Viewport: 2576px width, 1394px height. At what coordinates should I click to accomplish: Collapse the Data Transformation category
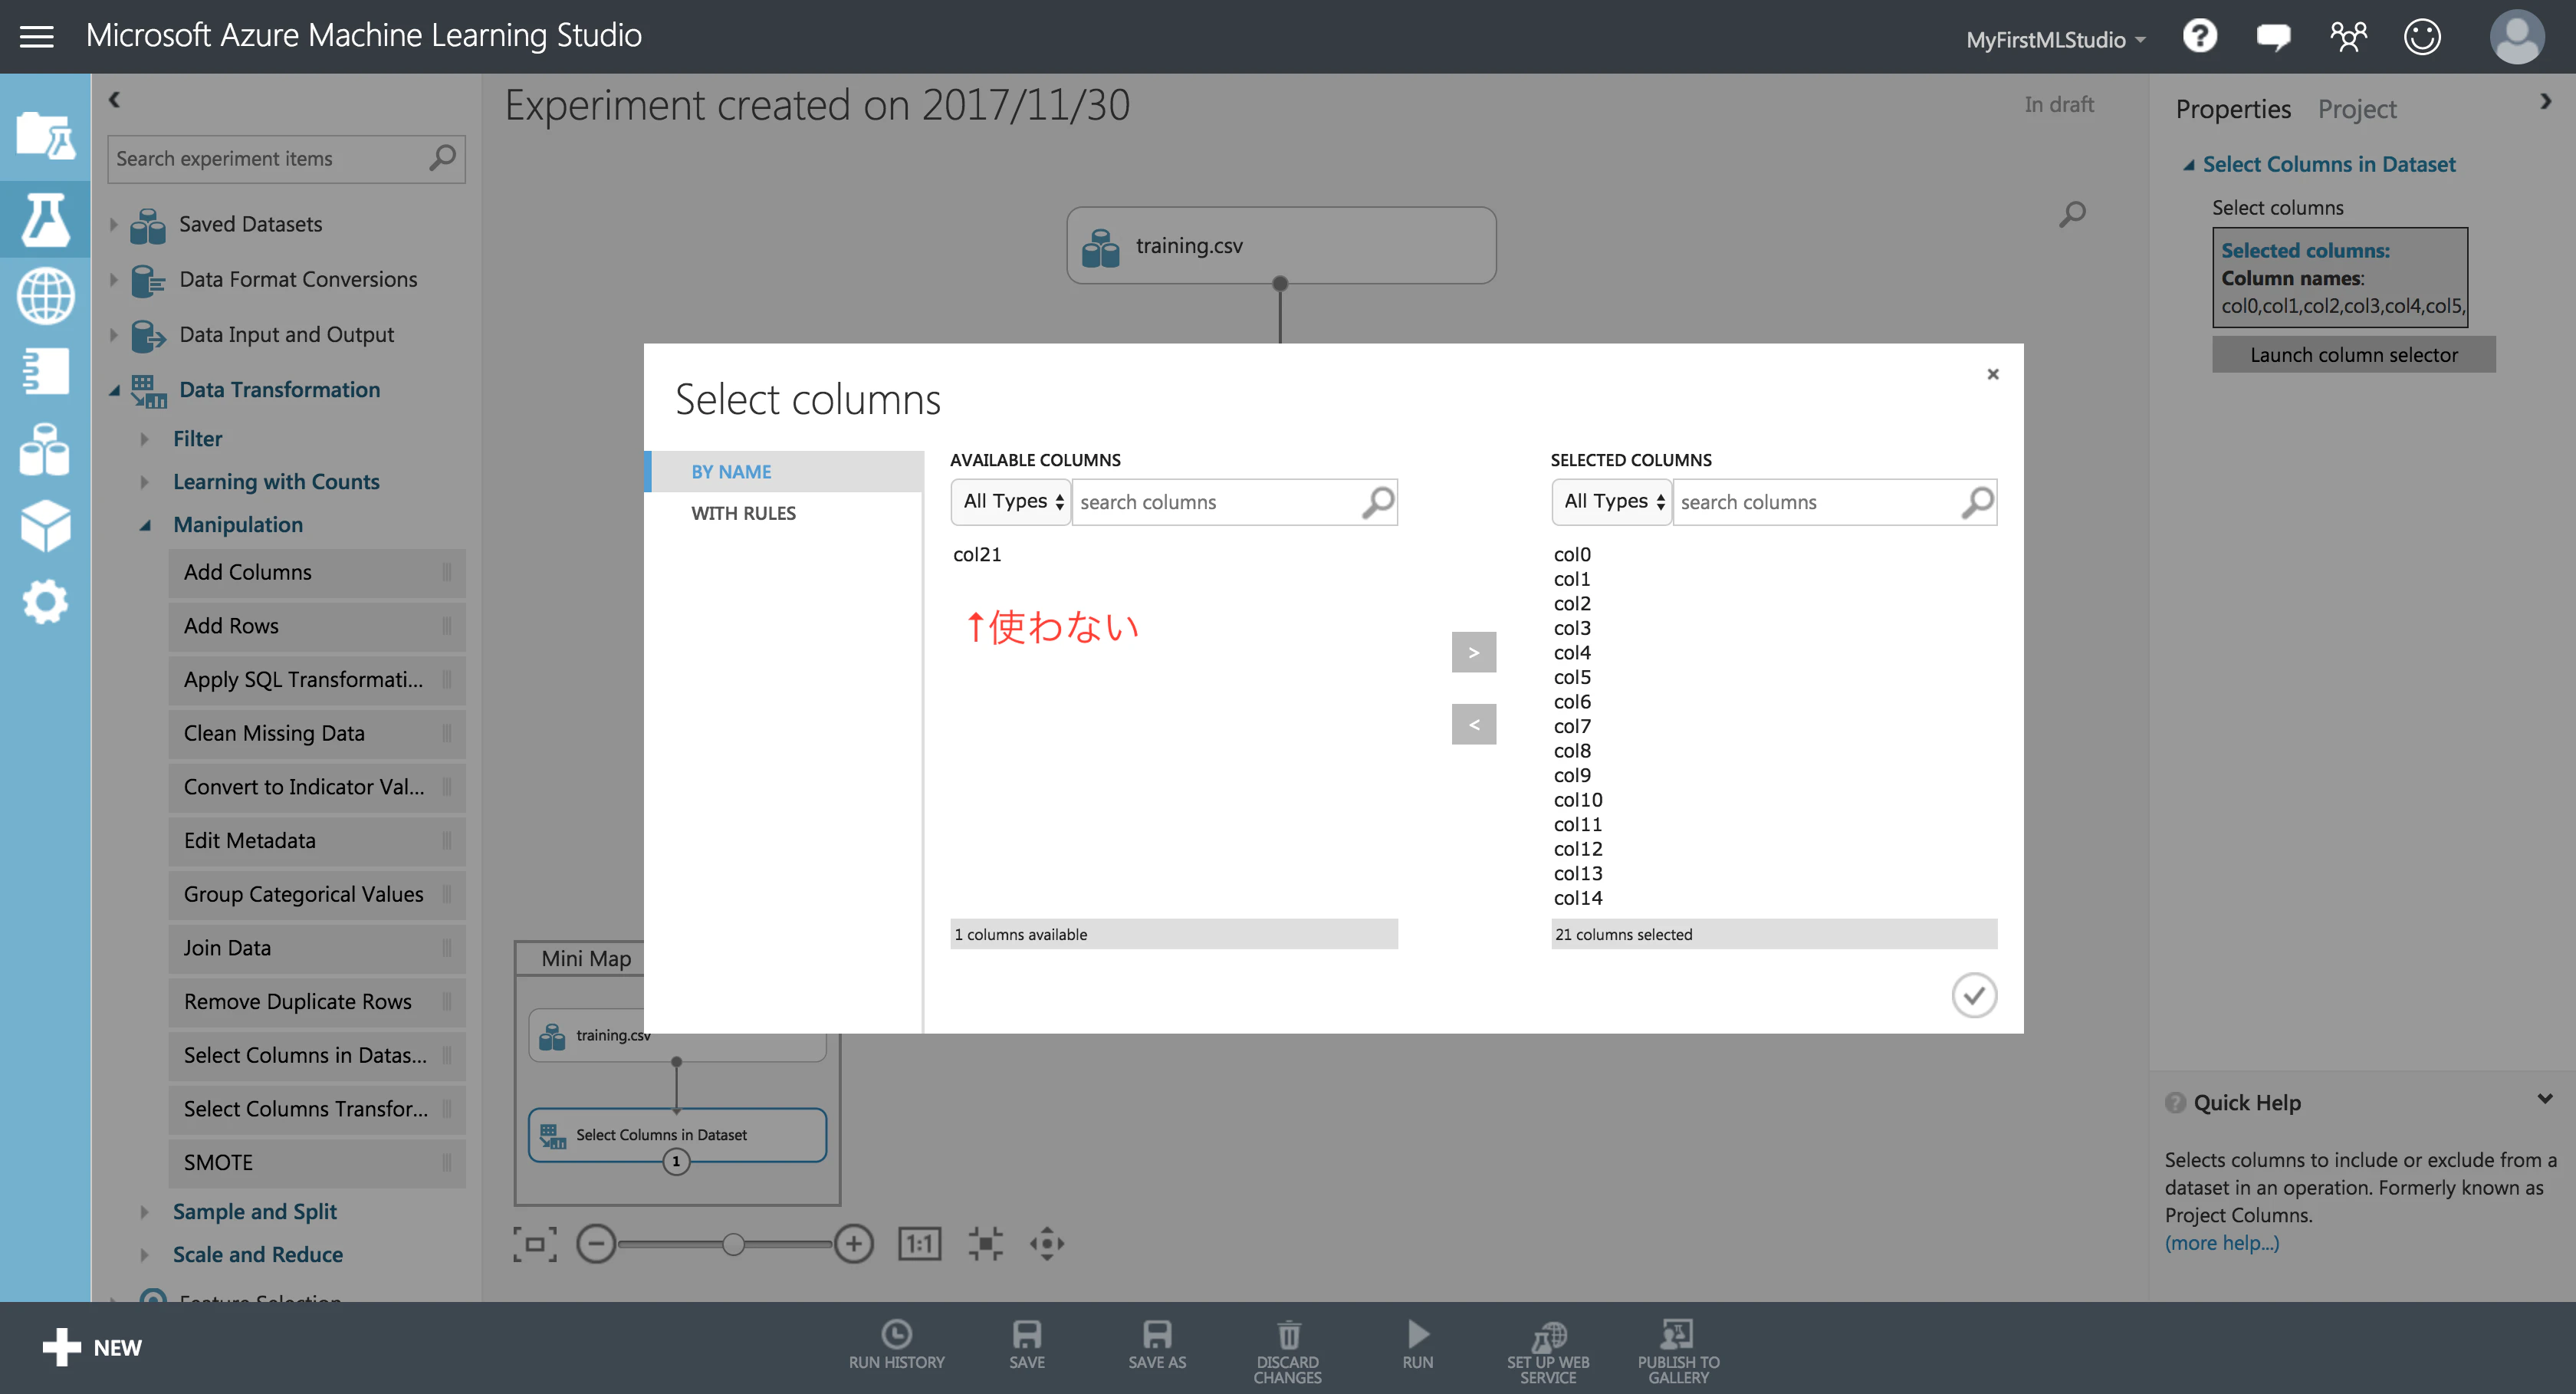(113, 390)
